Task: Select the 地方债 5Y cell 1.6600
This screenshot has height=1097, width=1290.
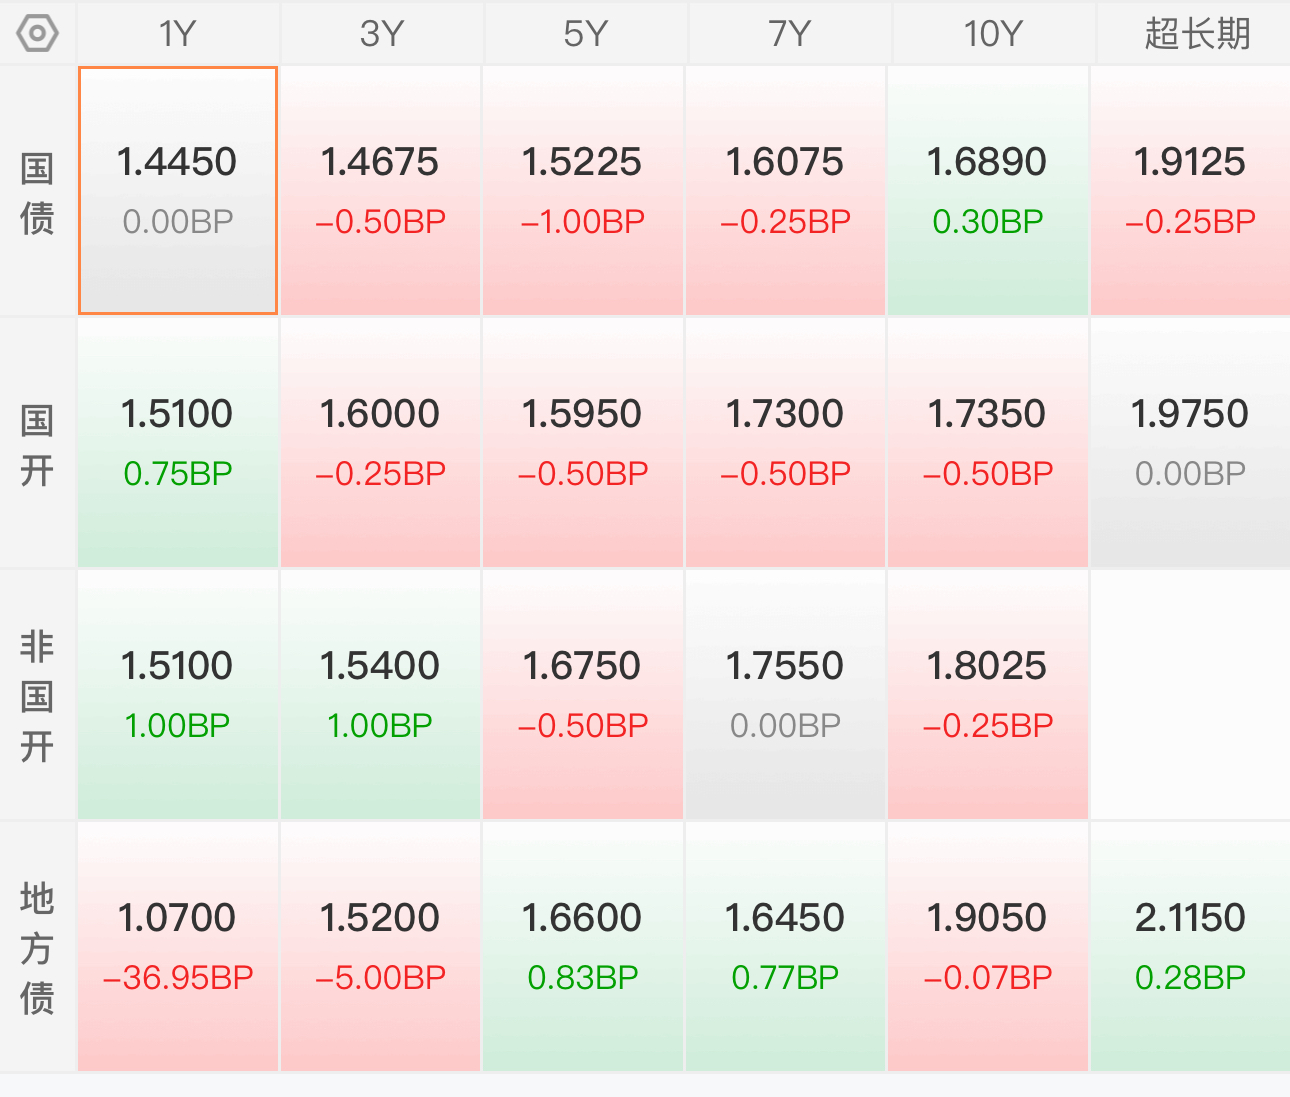Action: 582,946
